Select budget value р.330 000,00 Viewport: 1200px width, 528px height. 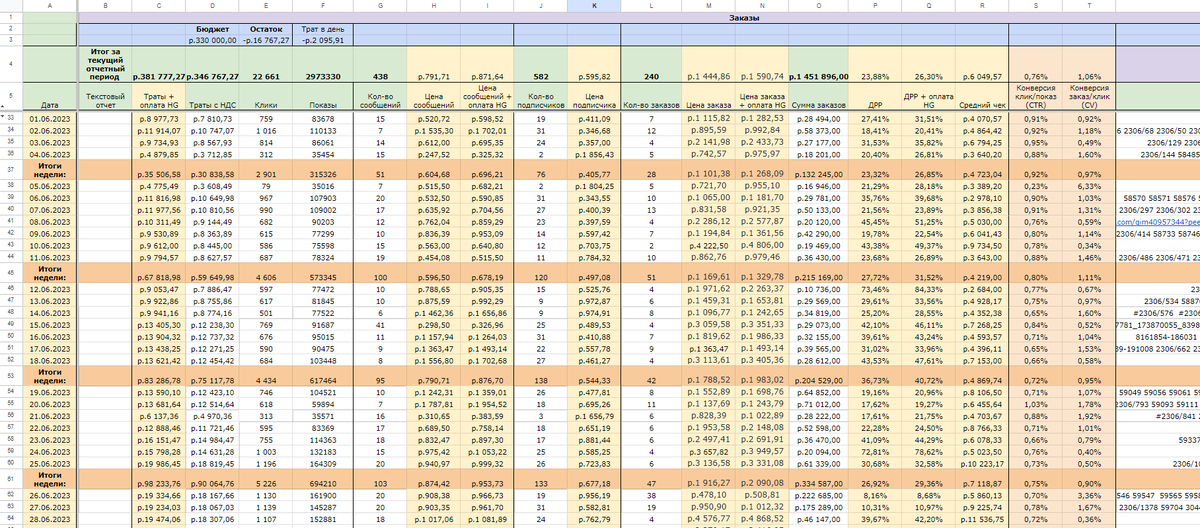tap(211, 41)
